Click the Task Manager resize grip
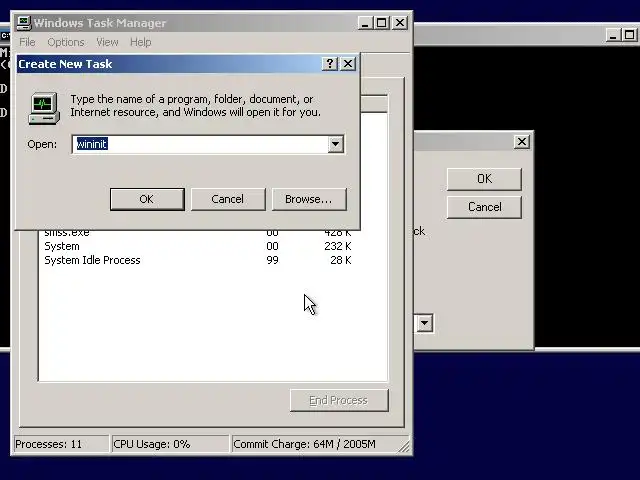Image resolution: width=640 pixels, height=480 pixels. (x=404, y=447)
